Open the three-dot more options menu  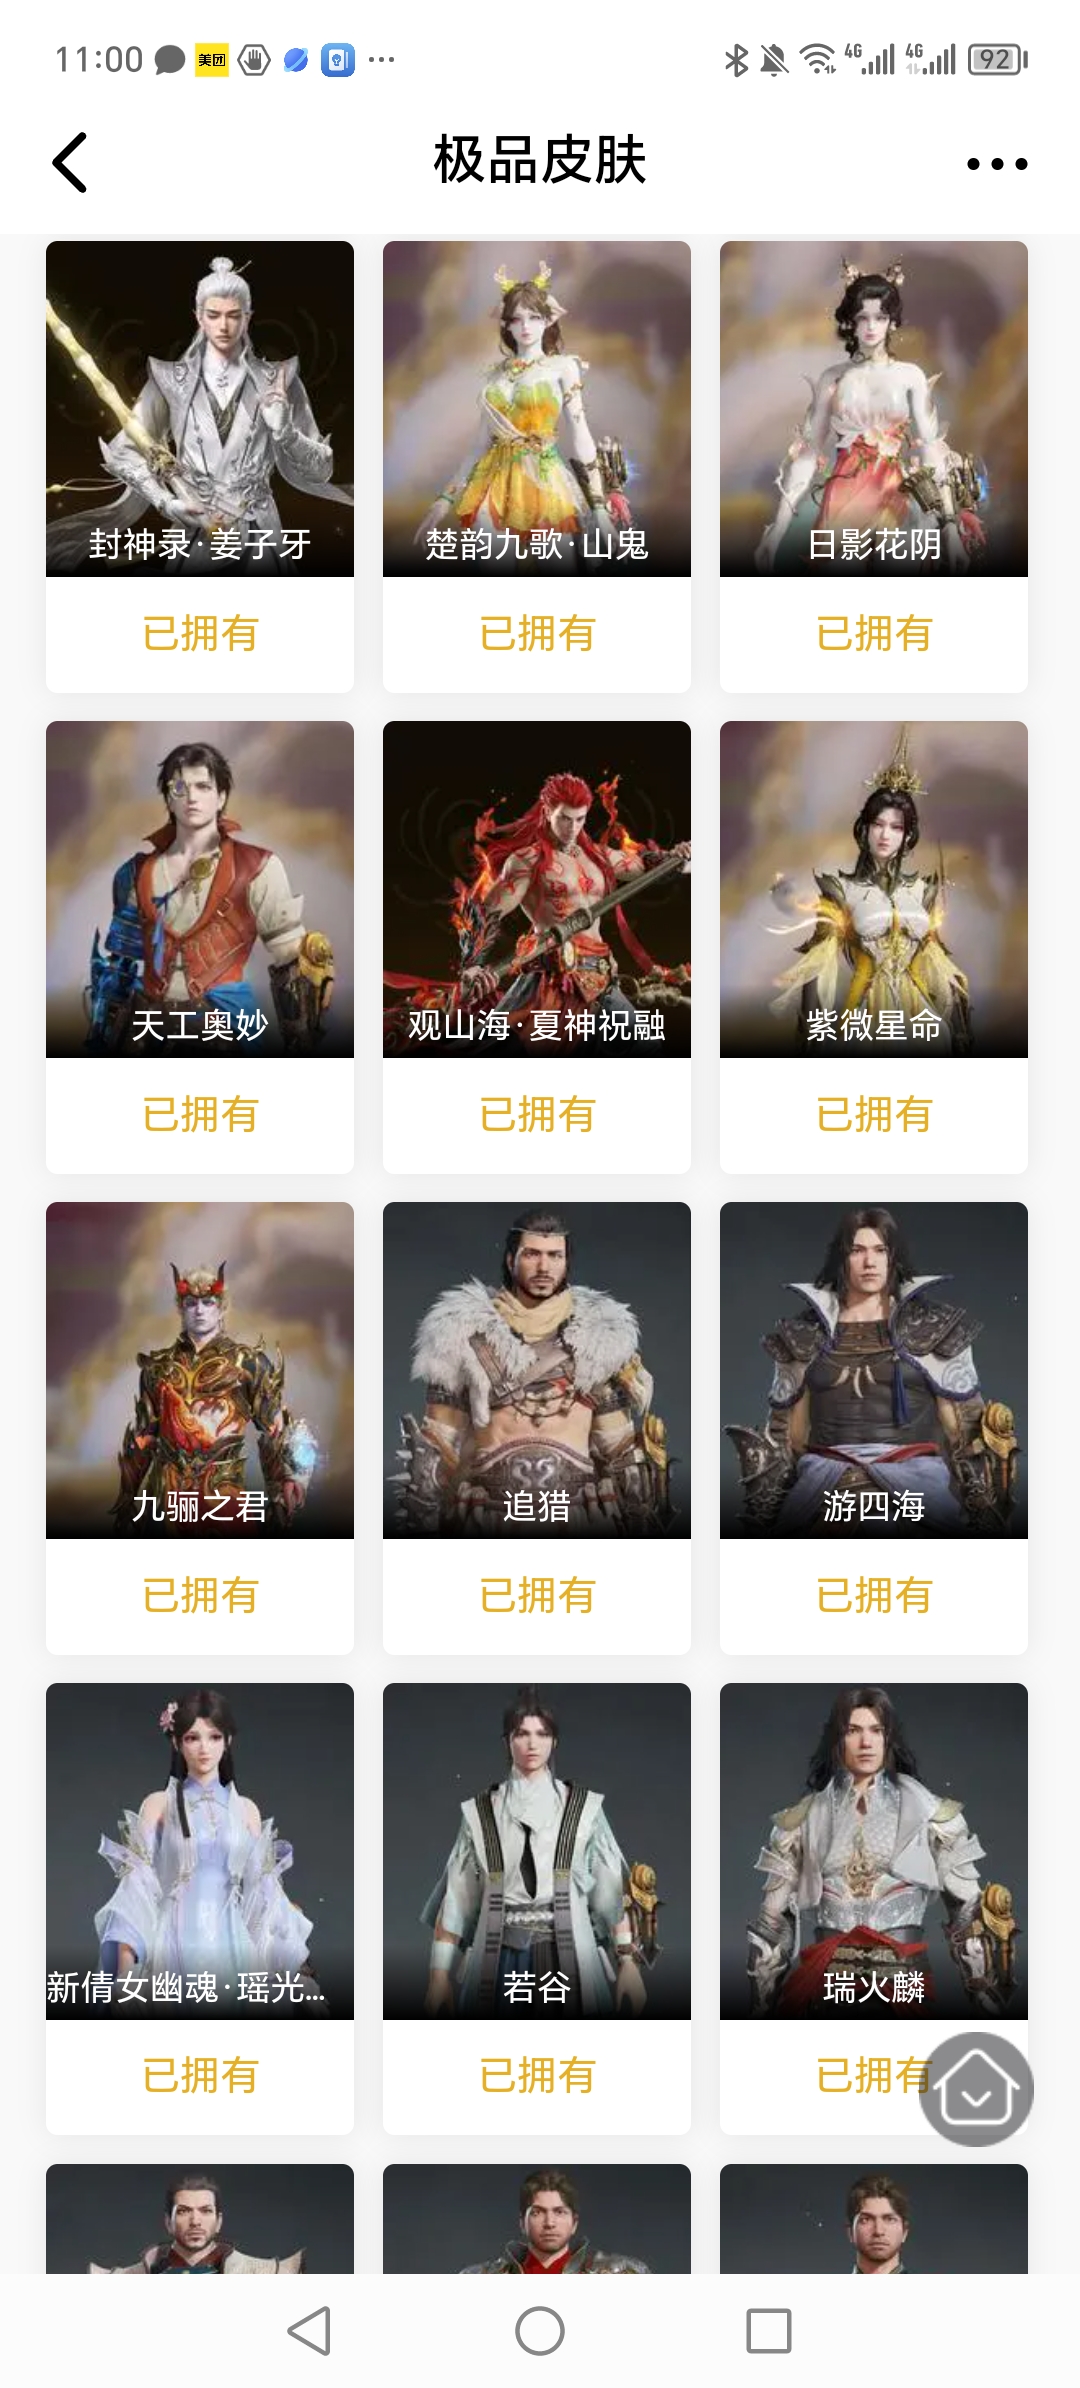coord(997,164)
